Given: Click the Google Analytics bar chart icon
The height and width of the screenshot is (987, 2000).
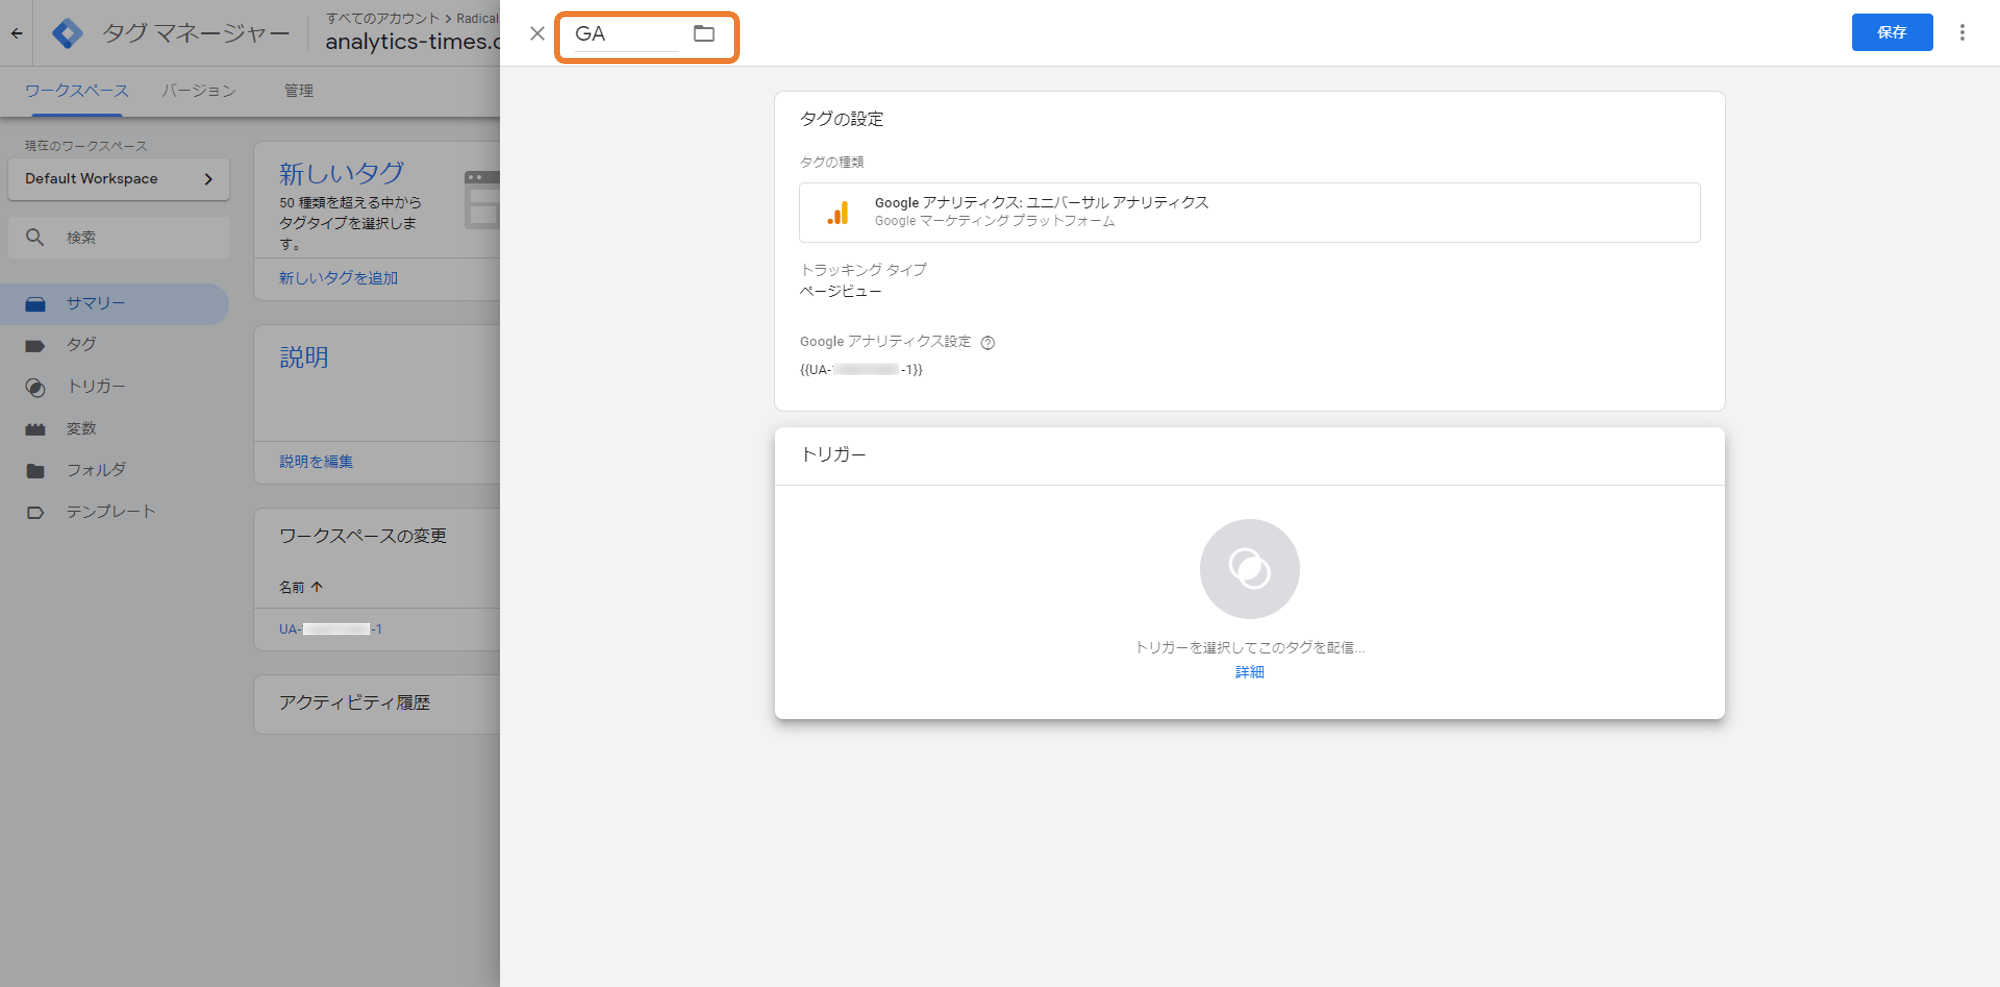Looking at the screenshot, I should pos(838,213).
